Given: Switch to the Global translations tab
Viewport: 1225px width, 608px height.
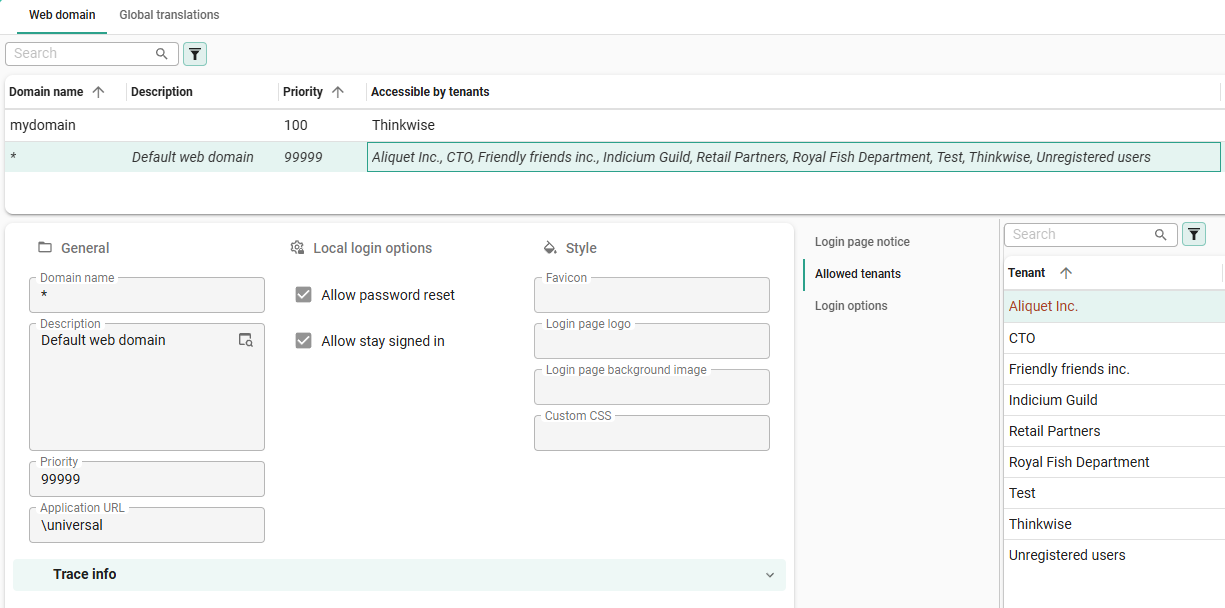Looking at the screenshot, I should (169, 15).
